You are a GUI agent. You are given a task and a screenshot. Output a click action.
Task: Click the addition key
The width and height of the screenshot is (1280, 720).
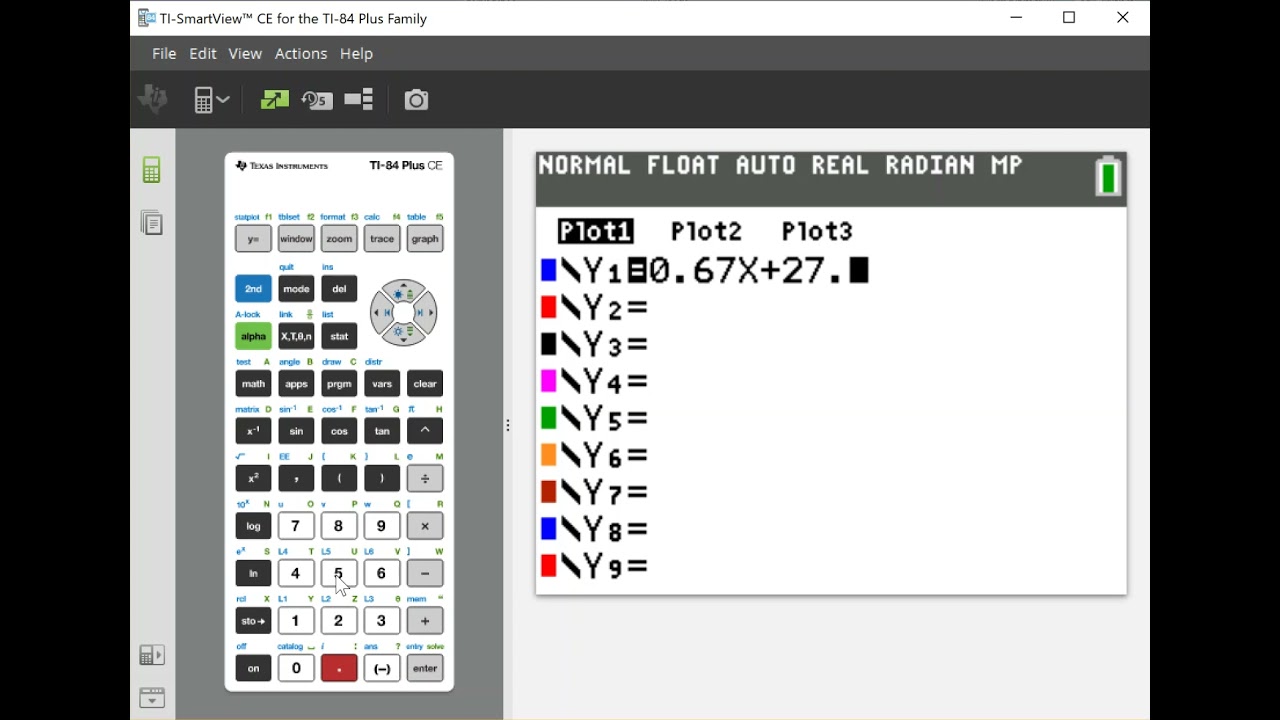425,621
